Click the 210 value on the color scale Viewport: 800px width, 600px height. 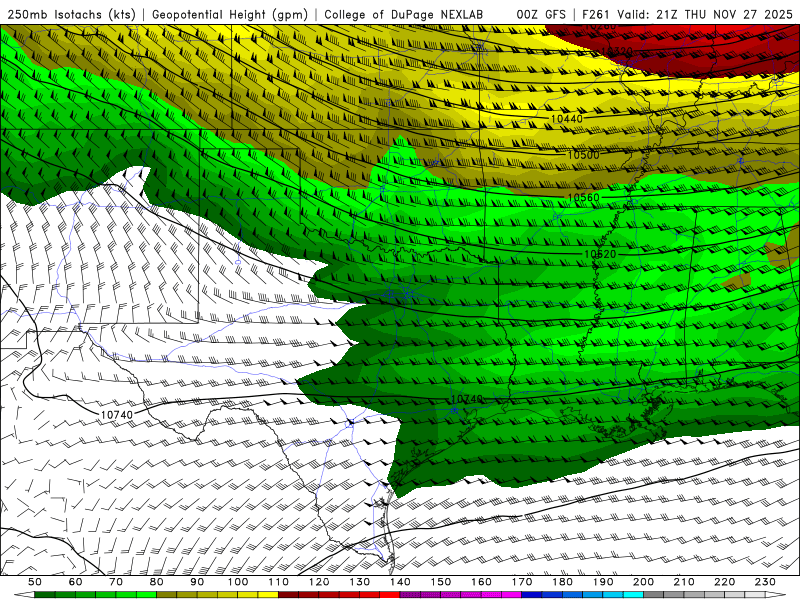pyautogui.click(x=684, y=582)
